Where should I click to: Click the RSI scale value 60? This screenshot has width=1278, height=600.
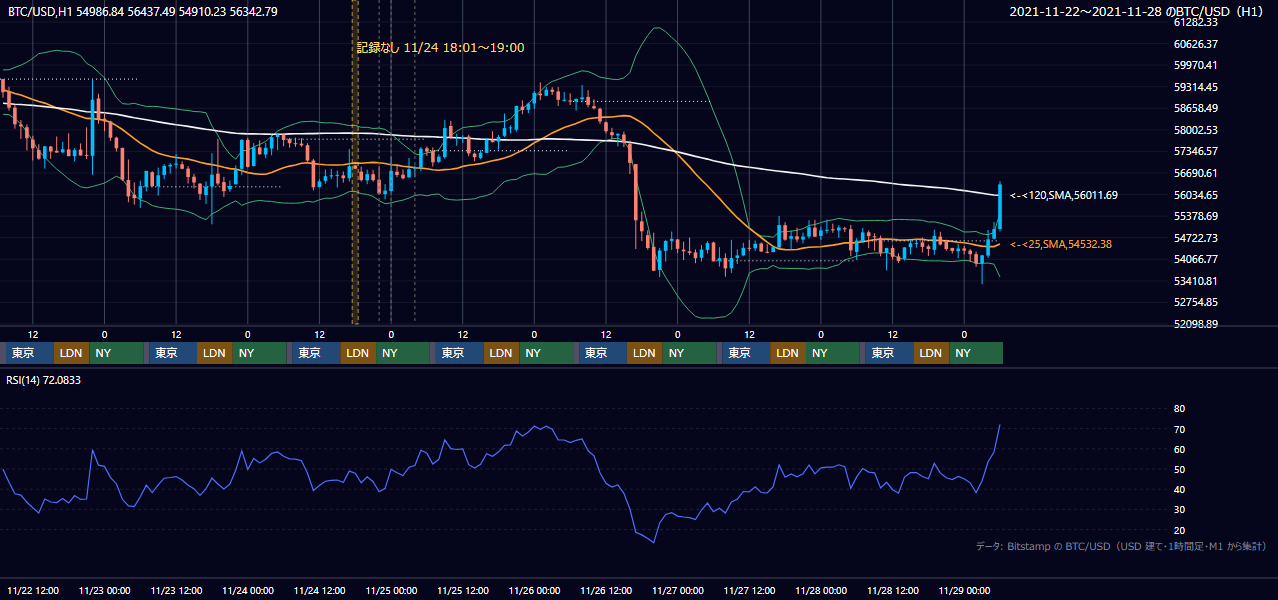(x=1179, y=449)
